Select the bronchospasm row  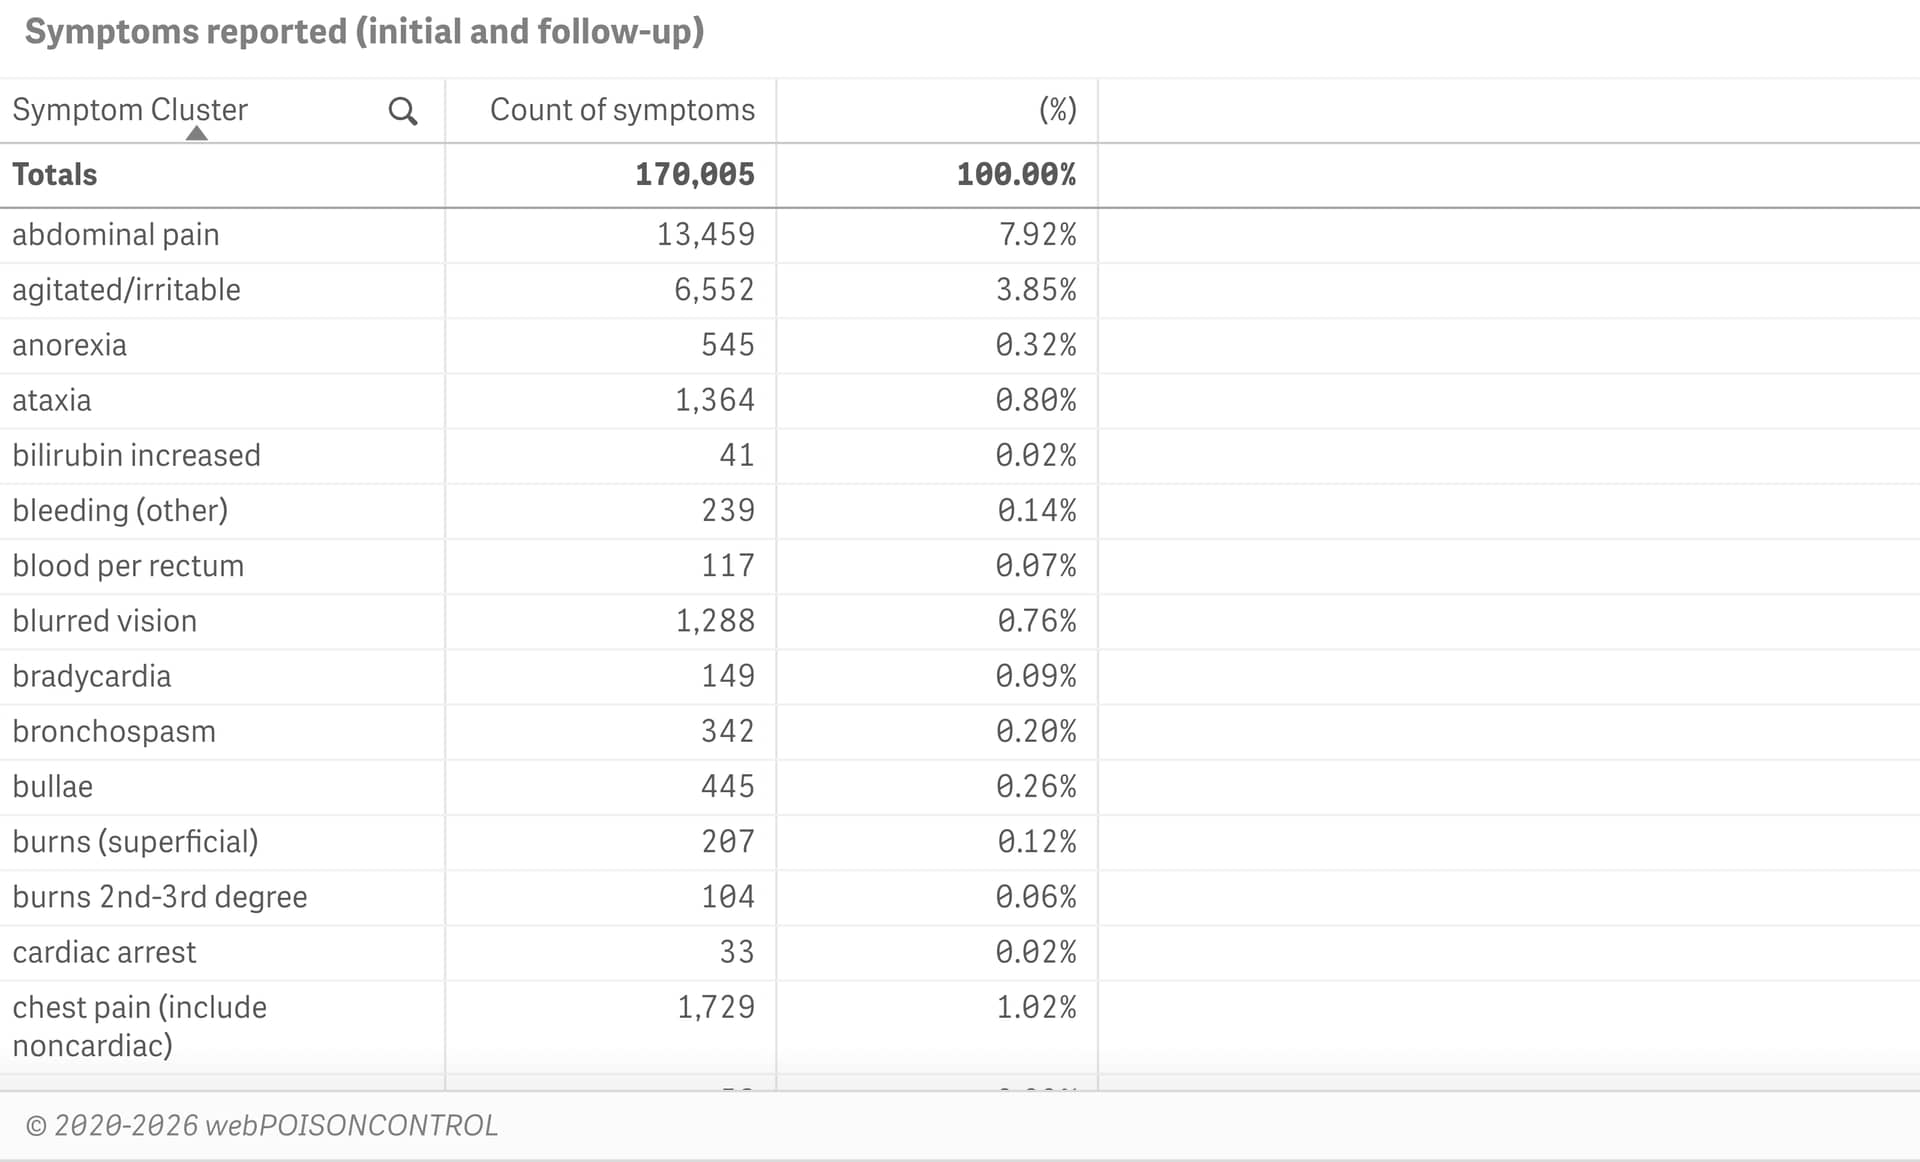click(x=114, y=731)
